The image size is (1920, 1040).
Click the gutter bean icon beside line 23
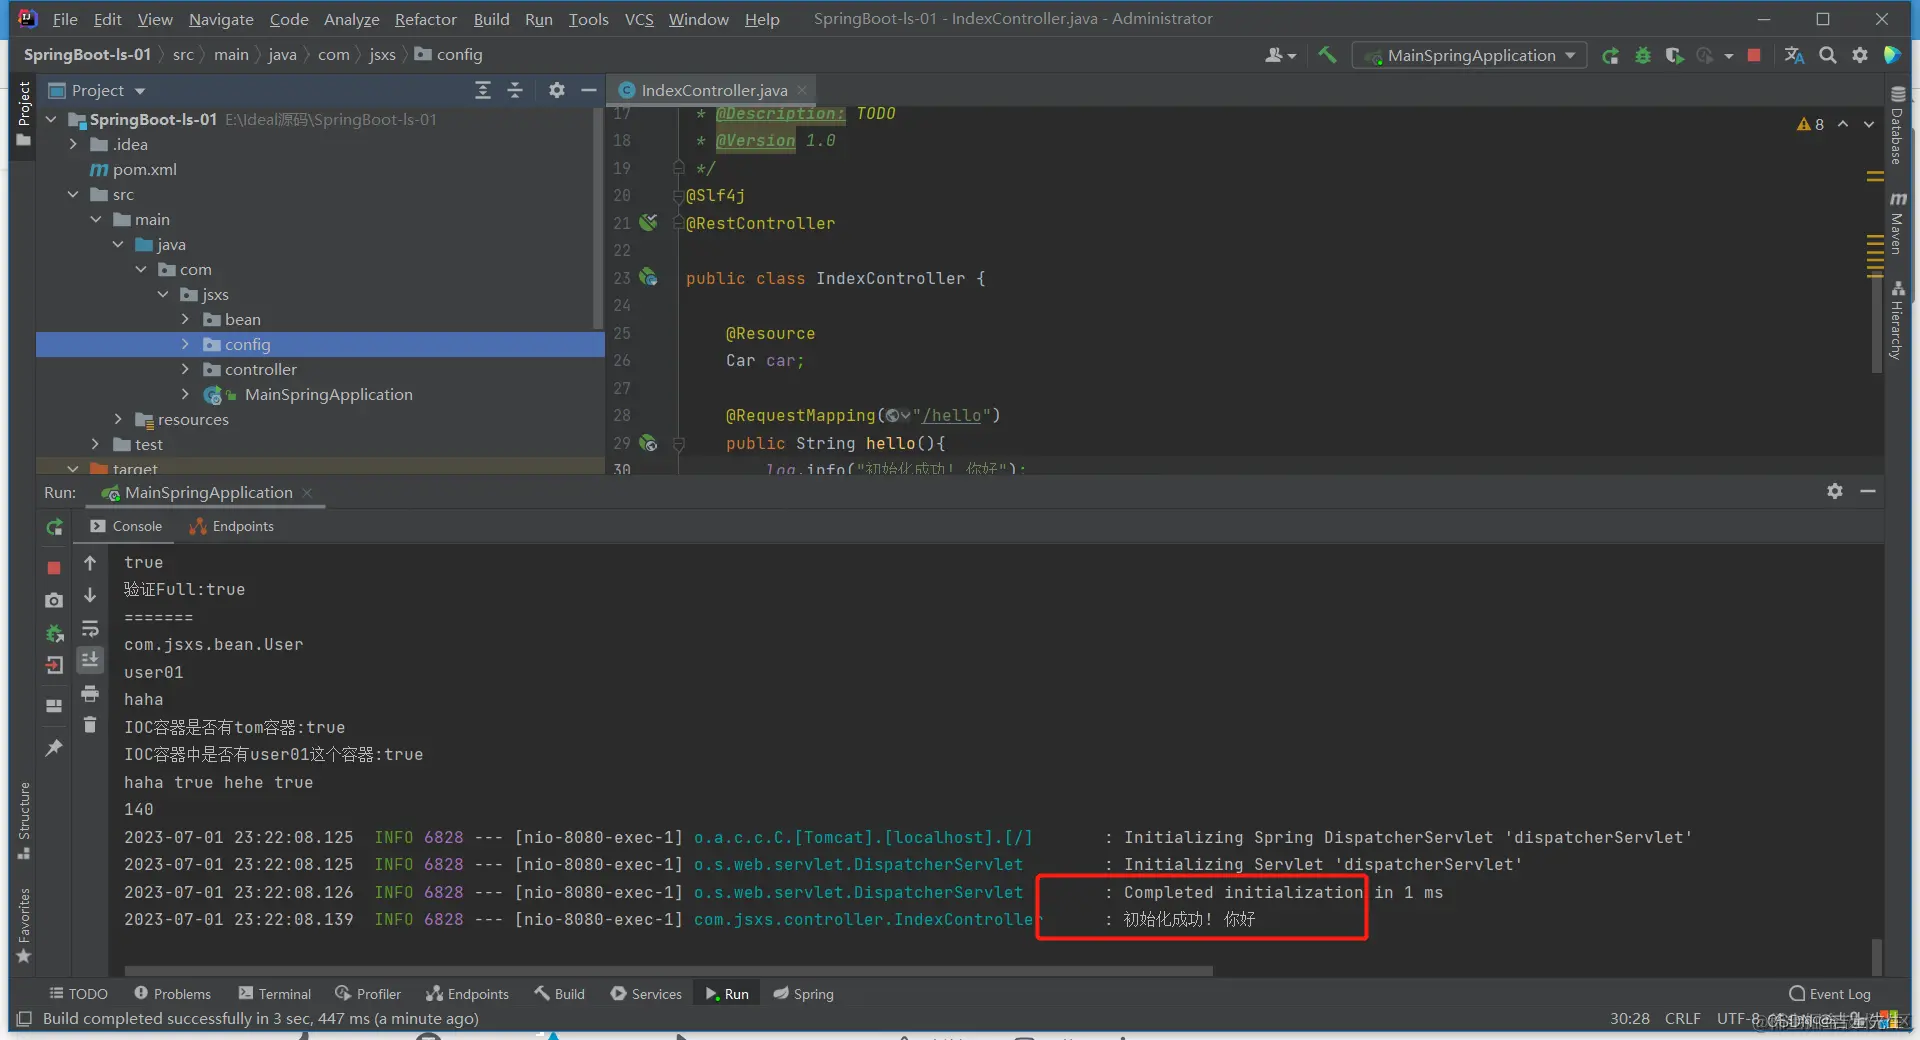coord(648,277)
